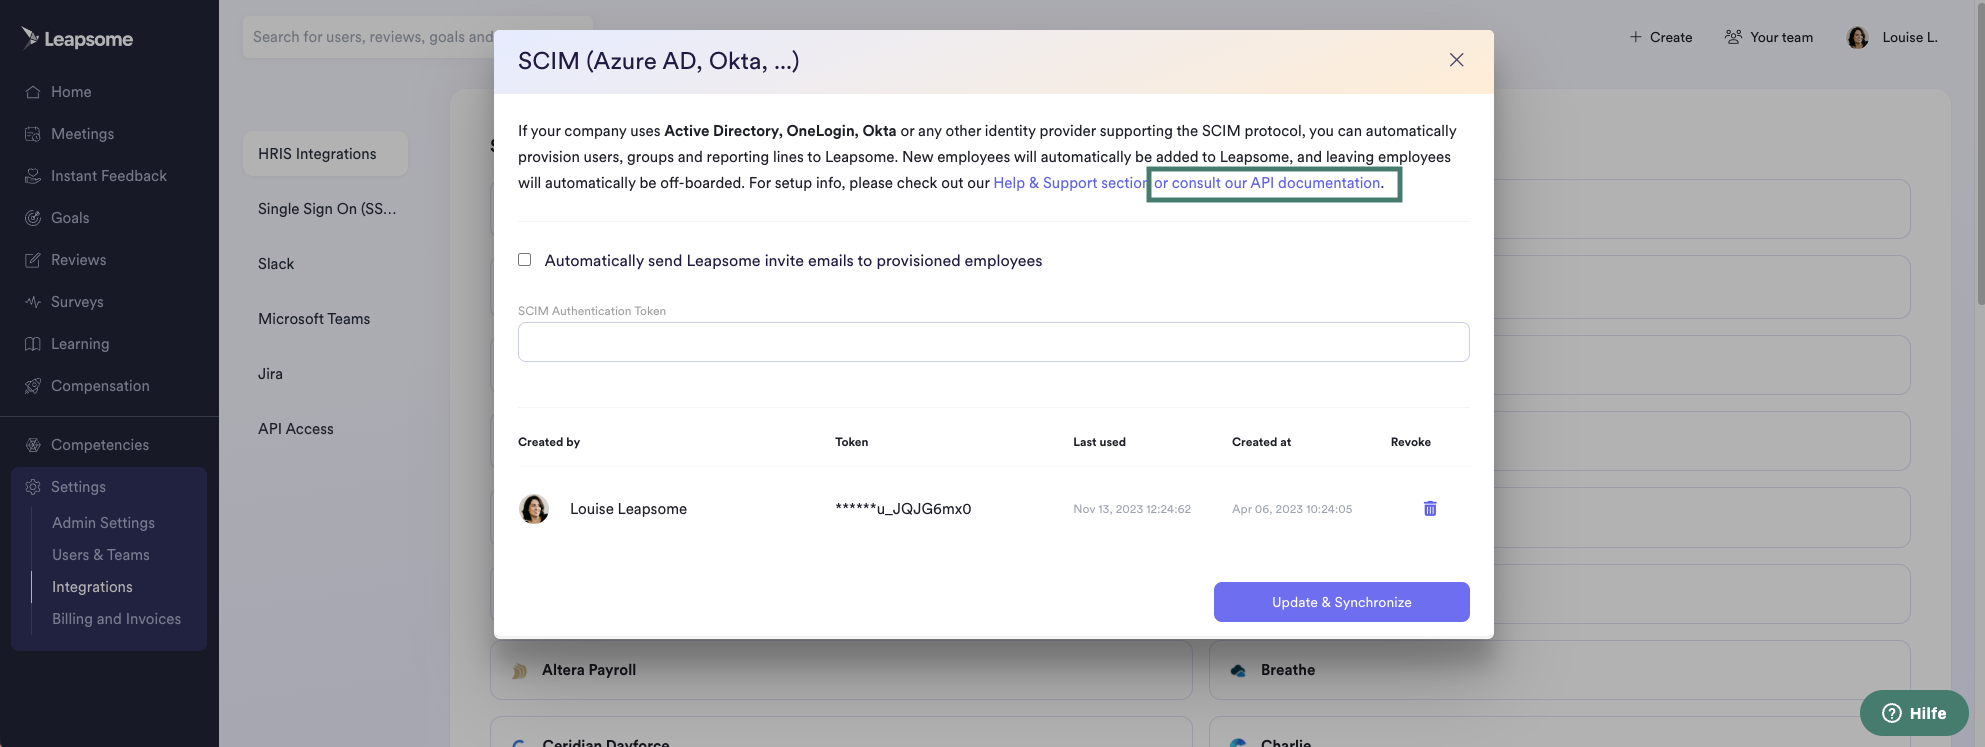Enable automatic Leapsome invite emails checkbox
Viewport: 1985px width, 747px height.
[524, 260]
